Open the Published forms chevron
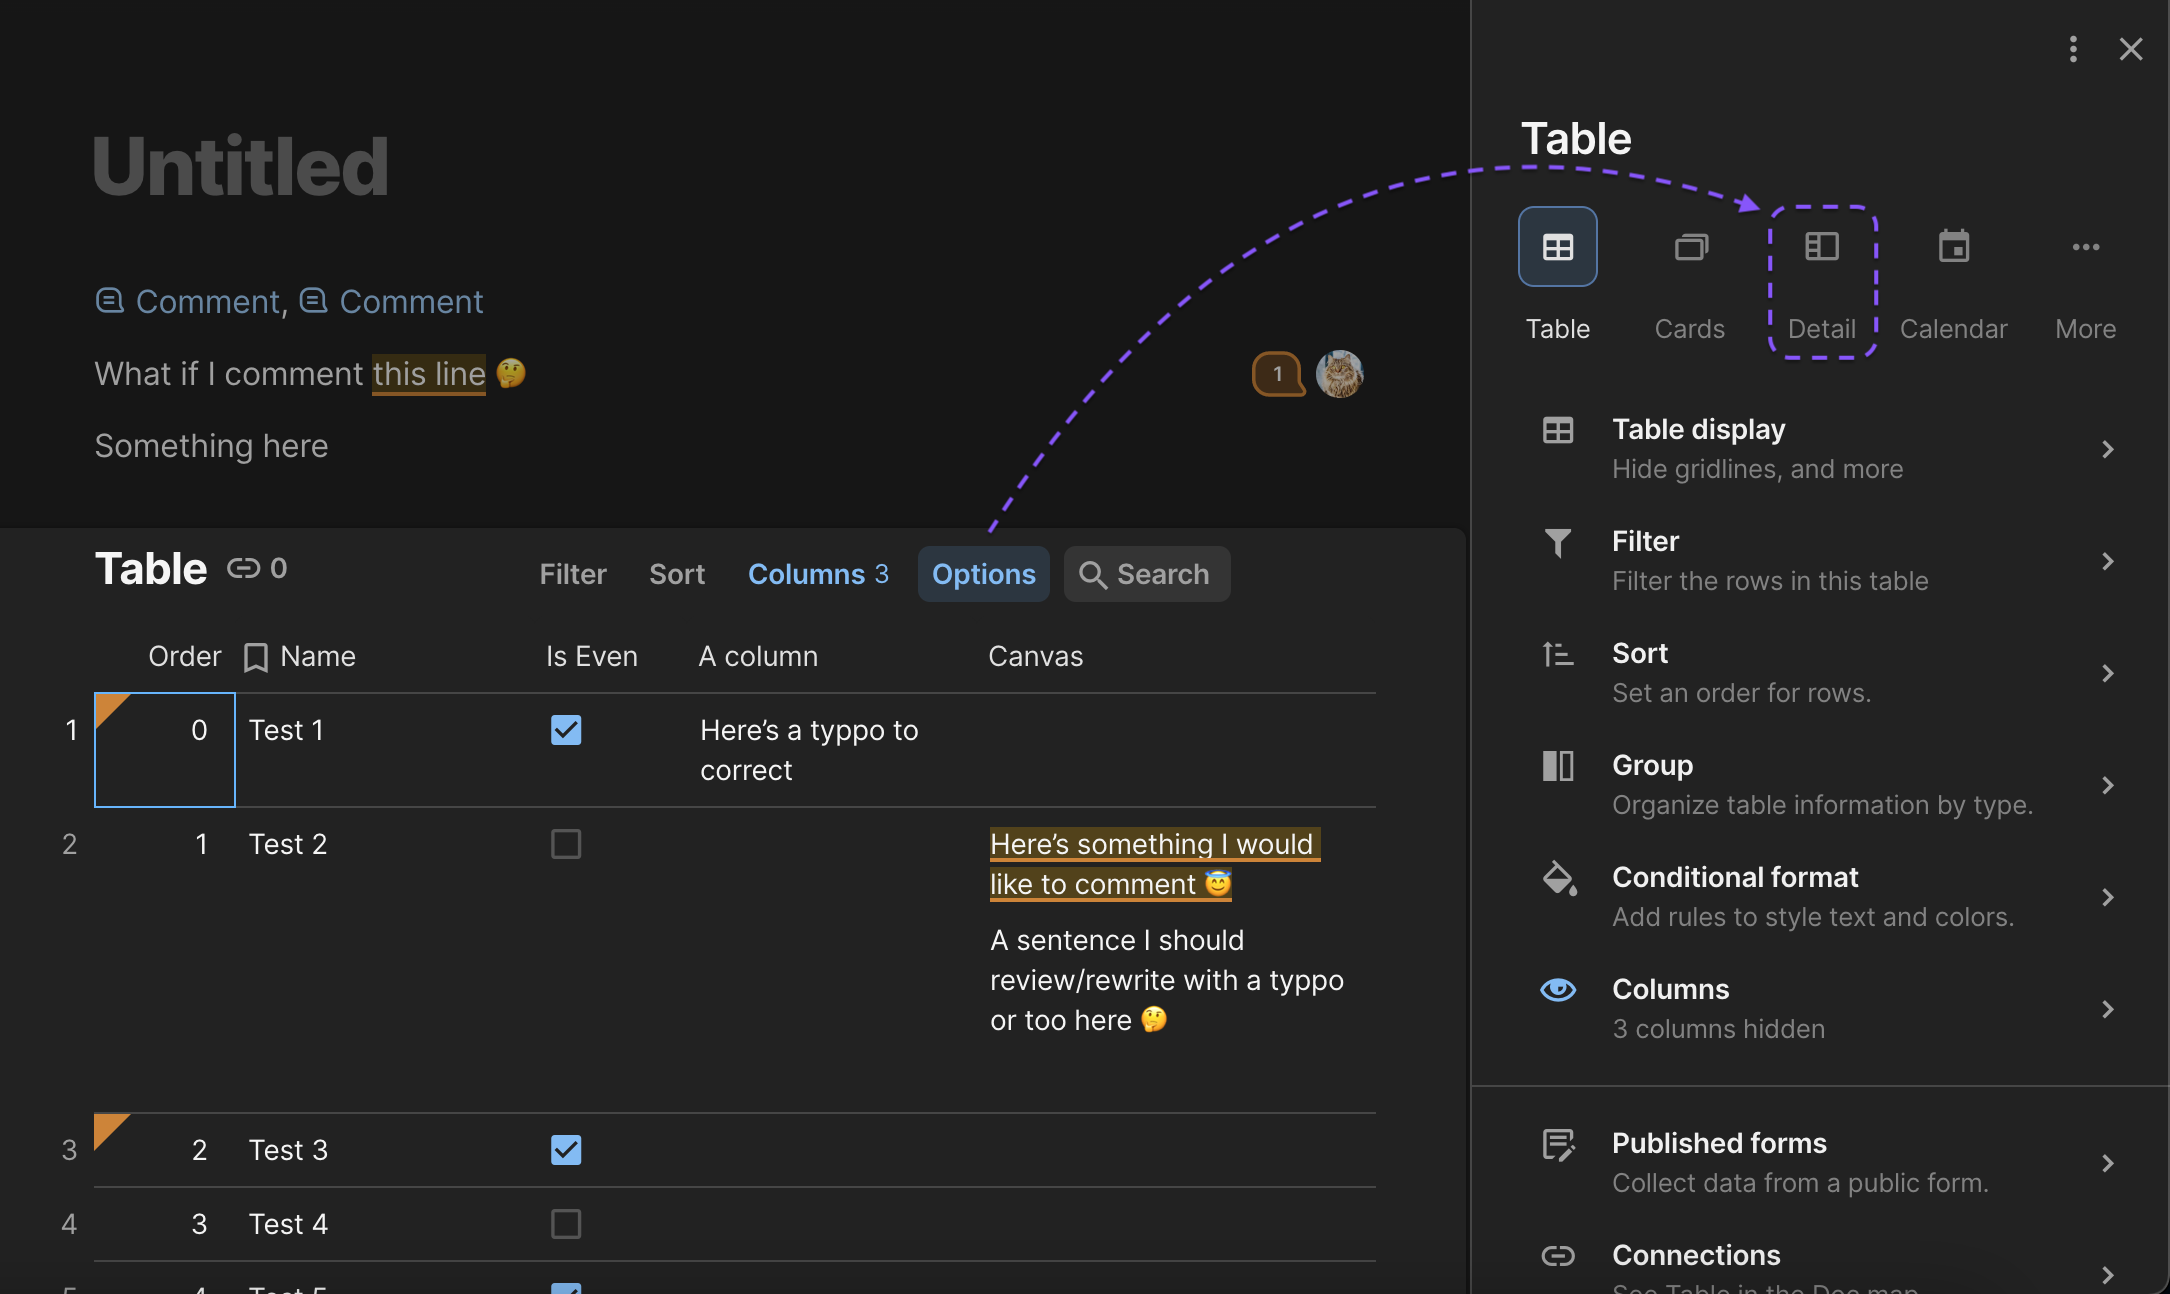This screenshot has height=1294, width=2170. coord(2107,1163)
